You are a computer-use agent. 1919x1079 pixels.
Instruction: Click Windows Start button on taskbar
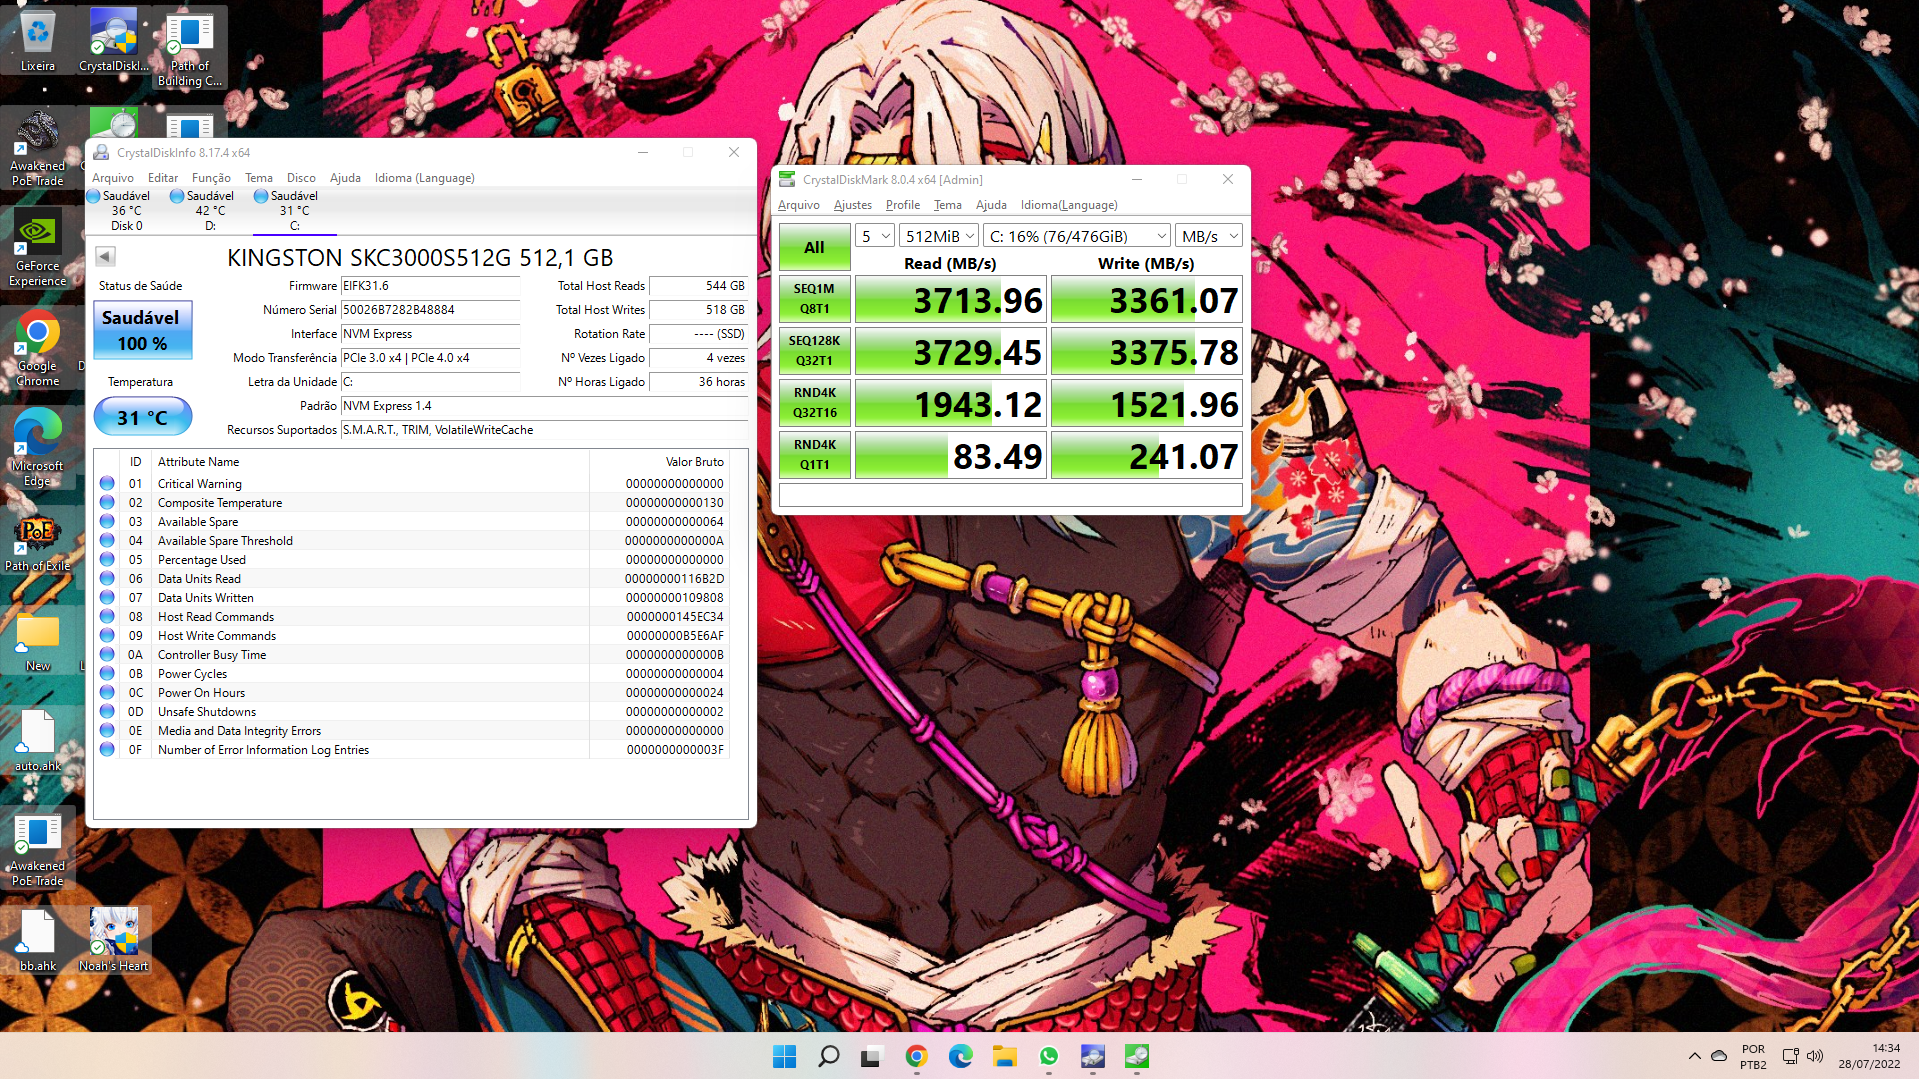[x=785, y=1056]
